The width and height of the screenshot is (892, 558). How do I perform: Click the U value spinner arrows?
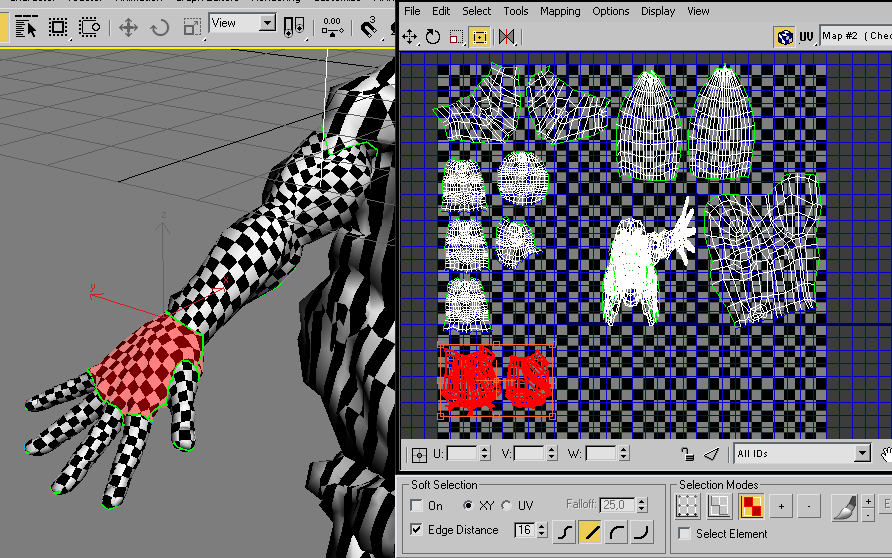pyautogui.click(x=485, y=453)
